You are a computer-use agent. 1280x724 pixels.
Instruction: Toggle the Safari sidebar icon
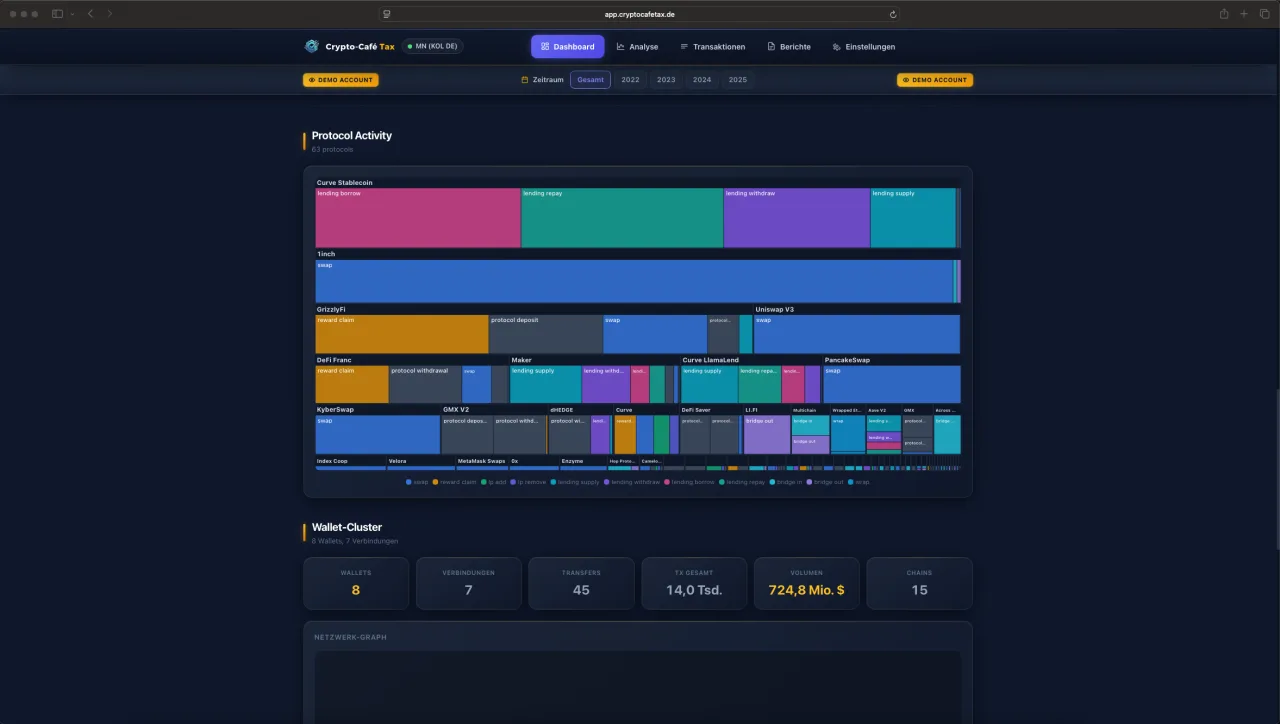57,14
